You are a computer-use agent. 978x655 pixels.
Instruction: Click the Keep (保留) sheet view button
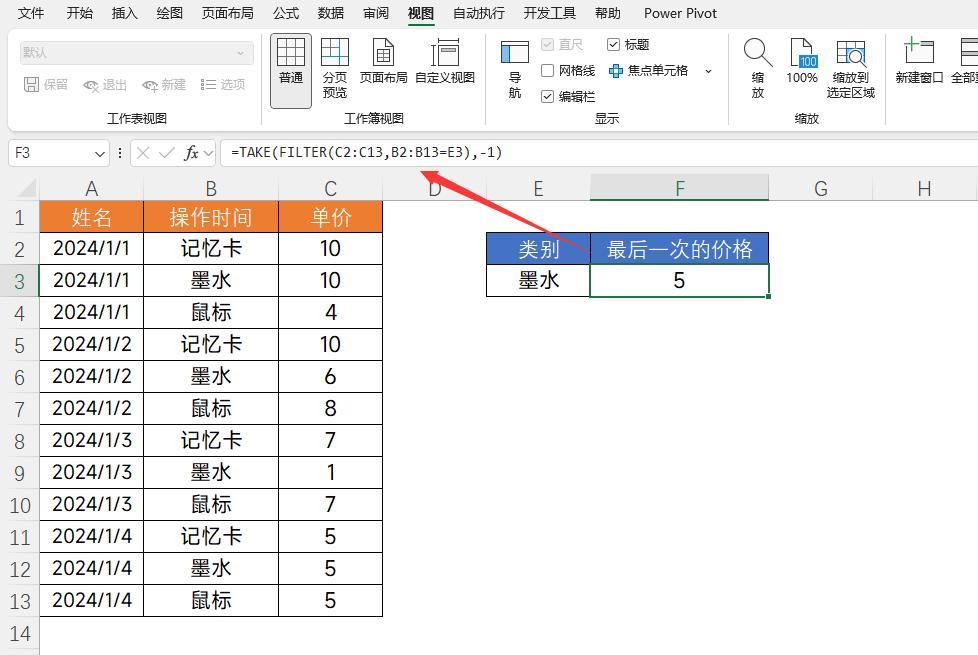click(x=46, y=84)
